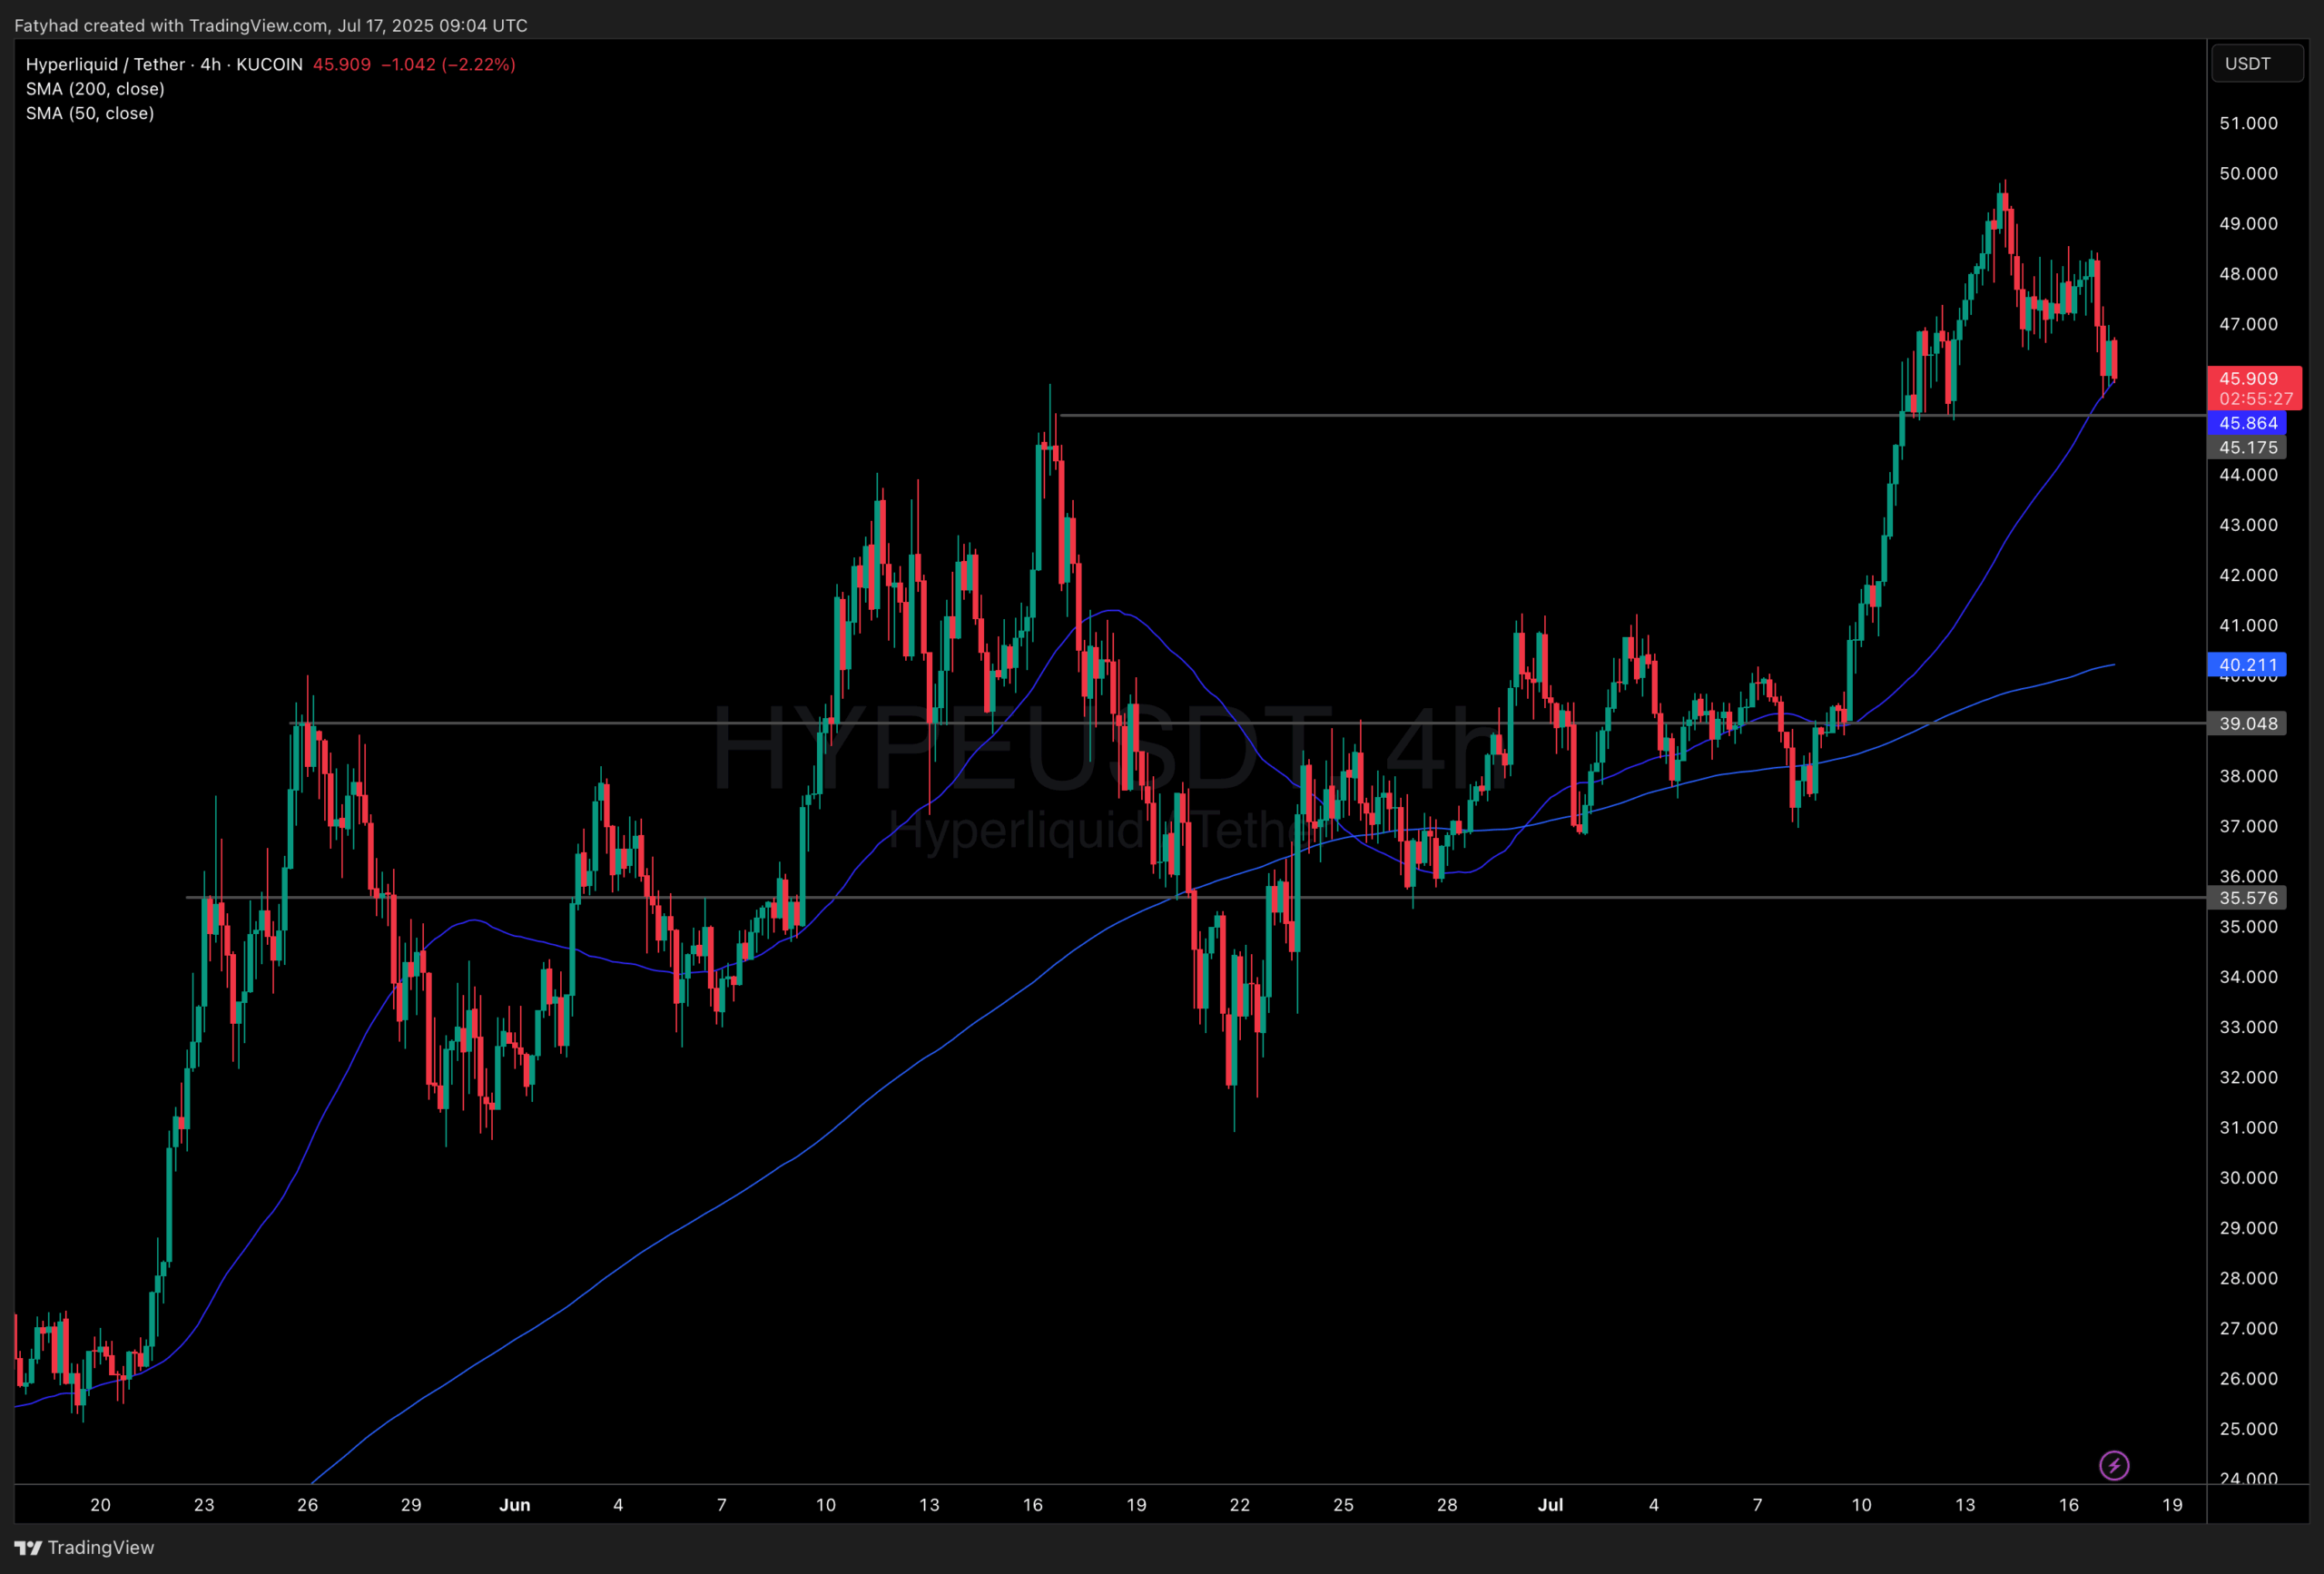The width and height of the screenshot is (2324, 1574).
Task: Click the blue 45.864 SMA value label
Action: (x=2246, y=423)
